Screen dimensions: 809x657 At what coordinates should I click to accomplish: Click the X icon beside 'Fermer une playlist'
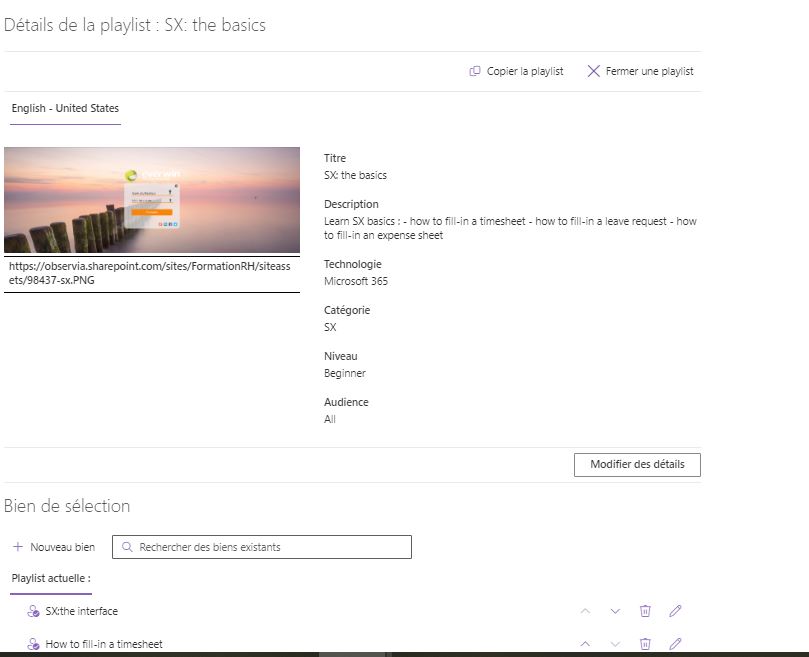tap(595, 71)
